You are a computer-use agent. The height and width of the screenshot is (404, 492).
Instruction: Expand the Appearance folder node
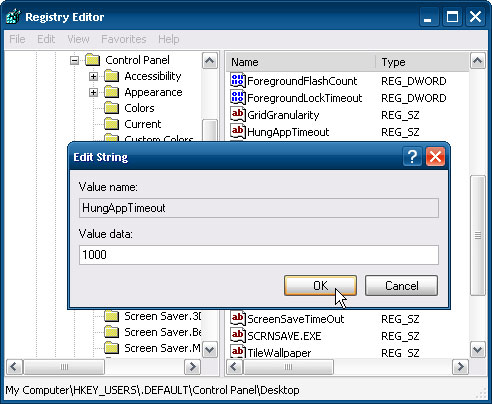tap(94, 92)
